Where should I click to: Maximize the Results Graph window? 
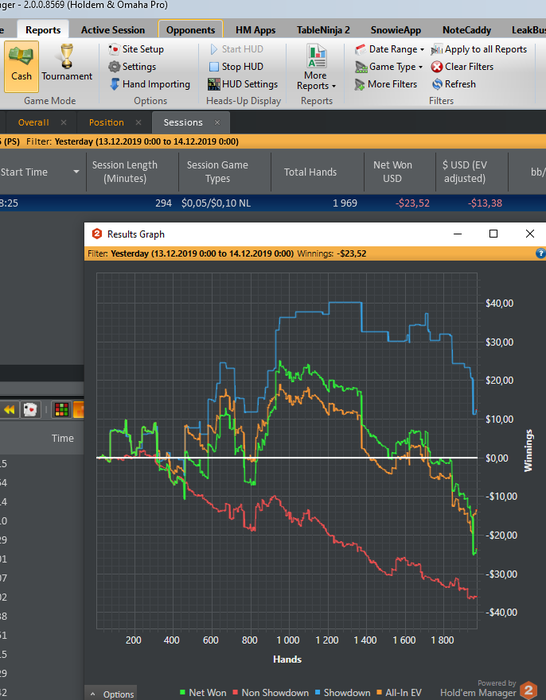click(493, 234)
